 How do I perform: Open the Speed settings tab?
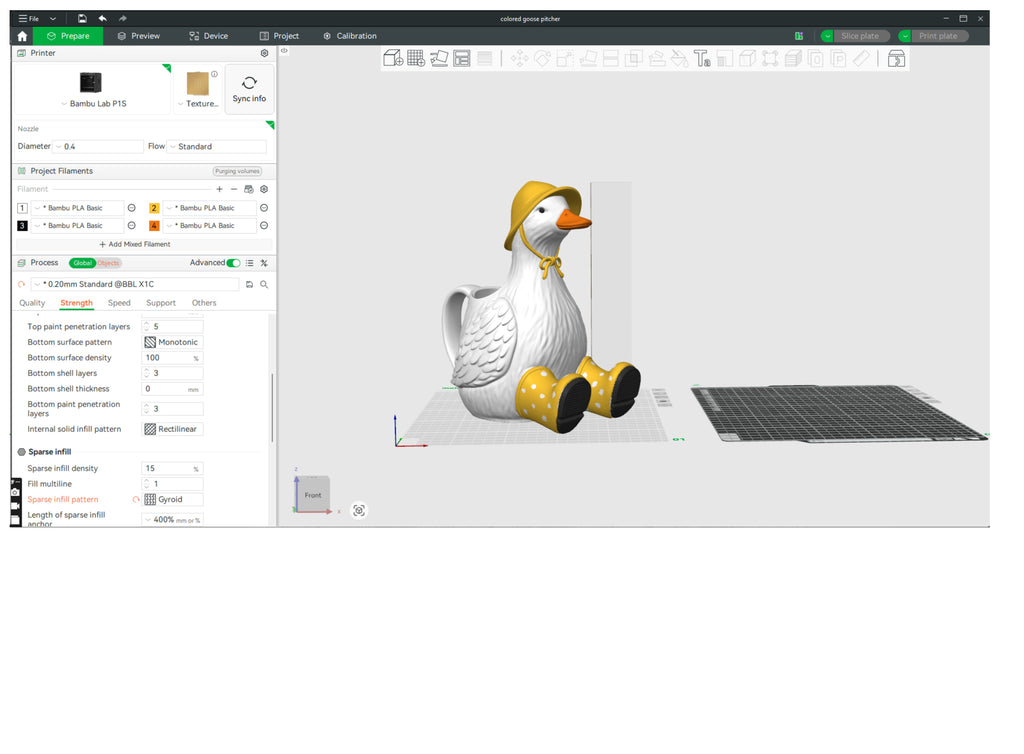click(119, 303)
